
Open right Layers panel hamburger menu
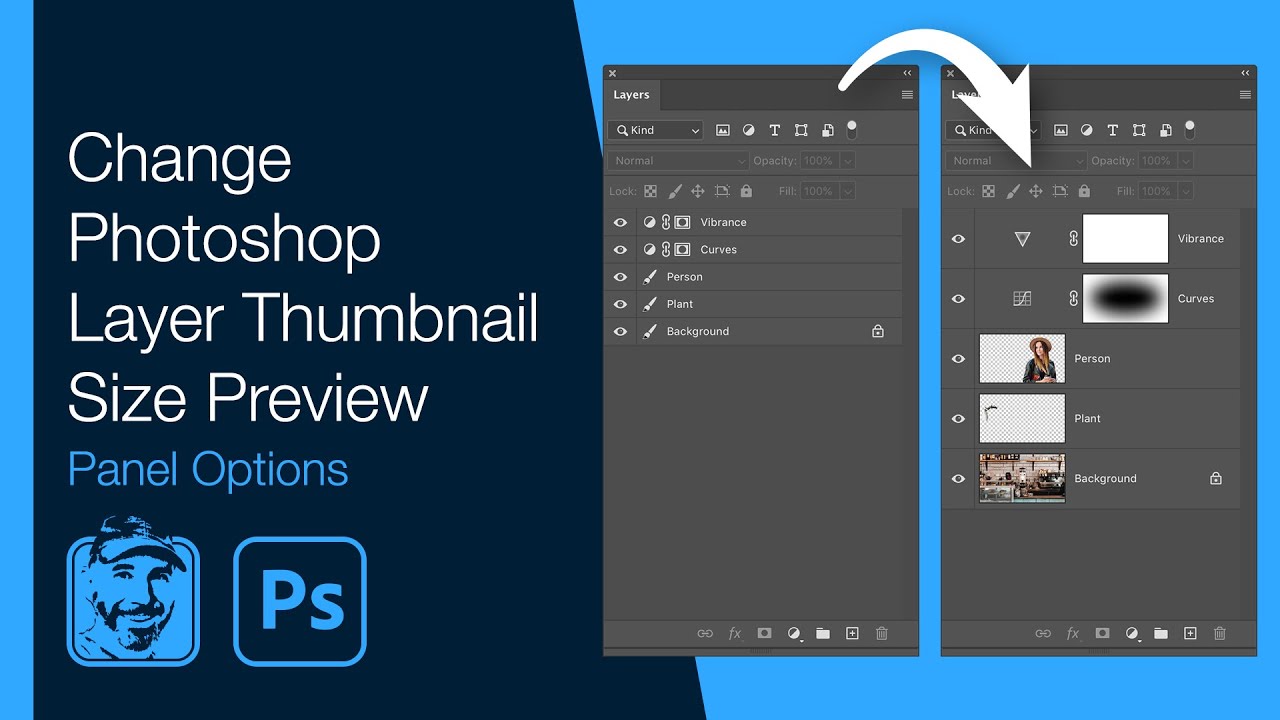pyautogui.click(x=1245, y=95)
